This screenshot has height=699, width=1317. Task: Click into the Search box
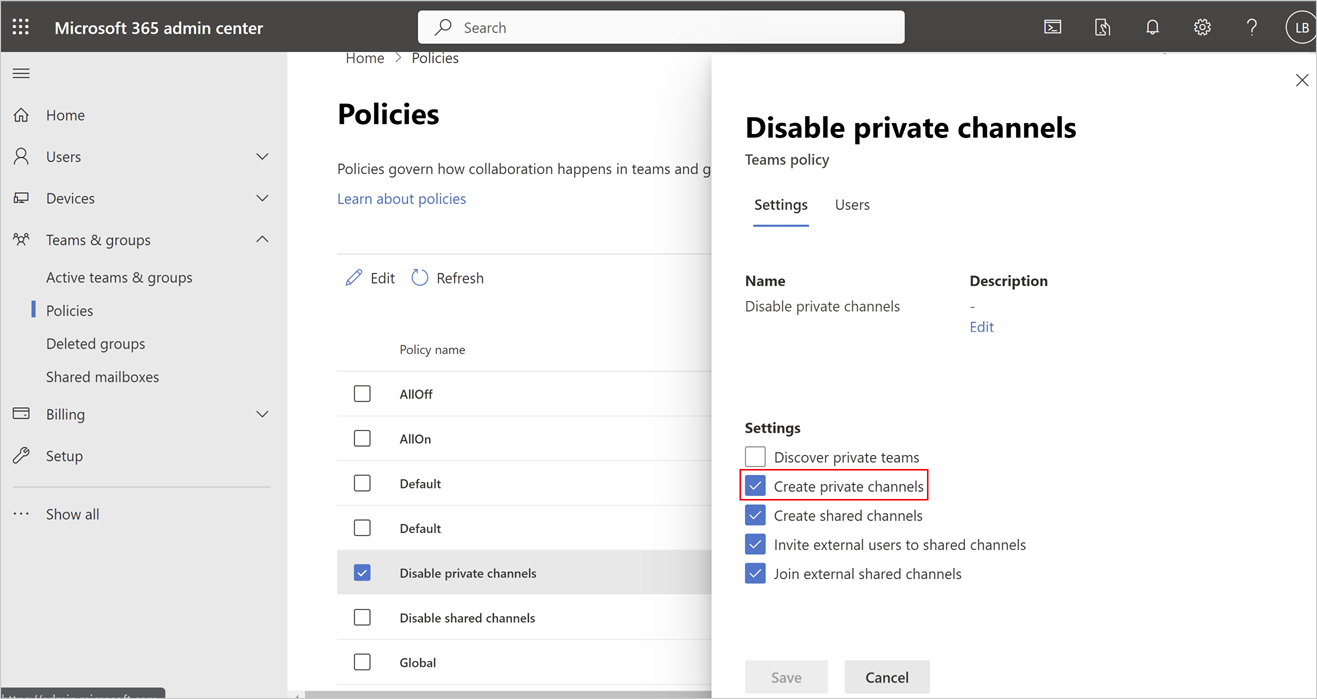click(661, 27)
